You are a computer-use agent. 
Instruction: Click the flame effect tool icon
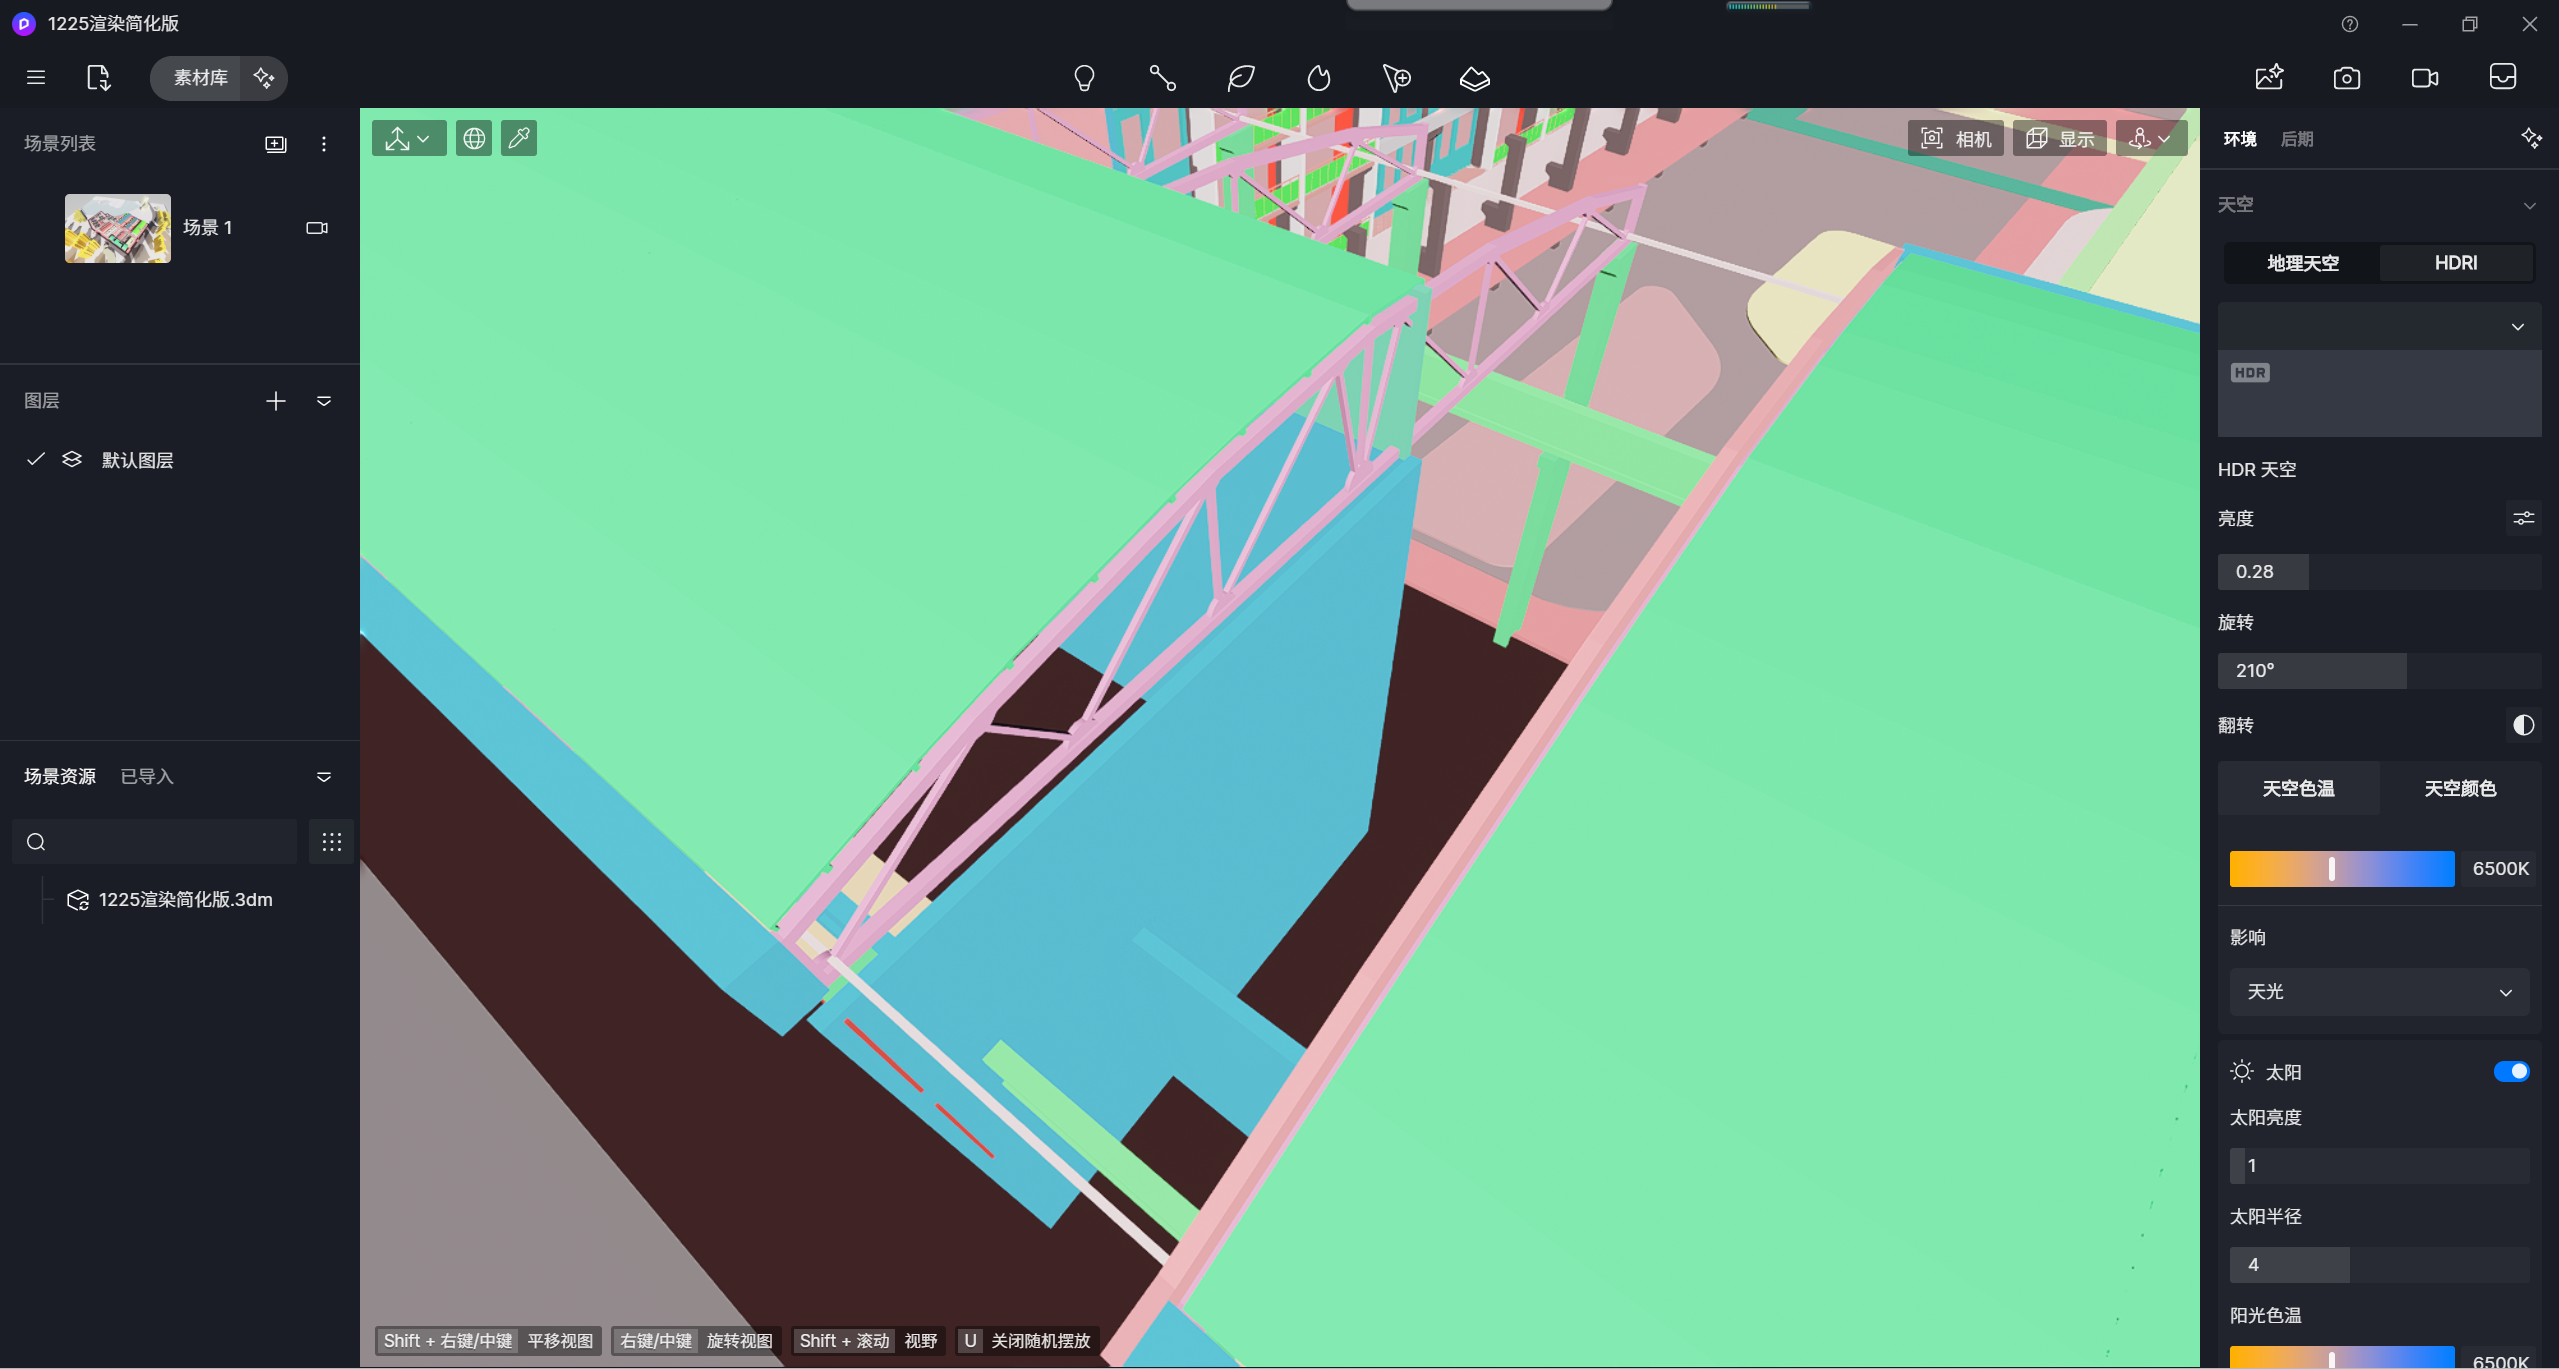point(1319,78)
